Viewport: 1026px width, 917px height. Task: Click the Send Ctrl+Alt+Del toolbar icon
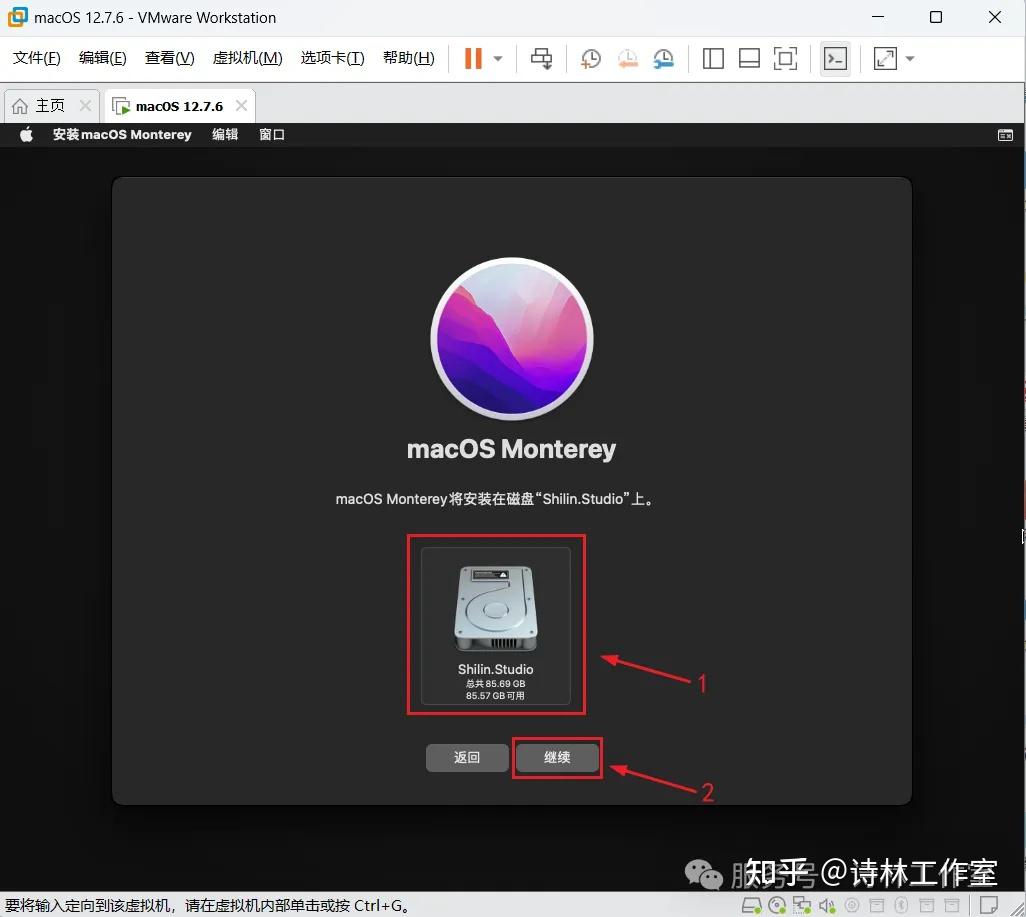tap(541, 58)
